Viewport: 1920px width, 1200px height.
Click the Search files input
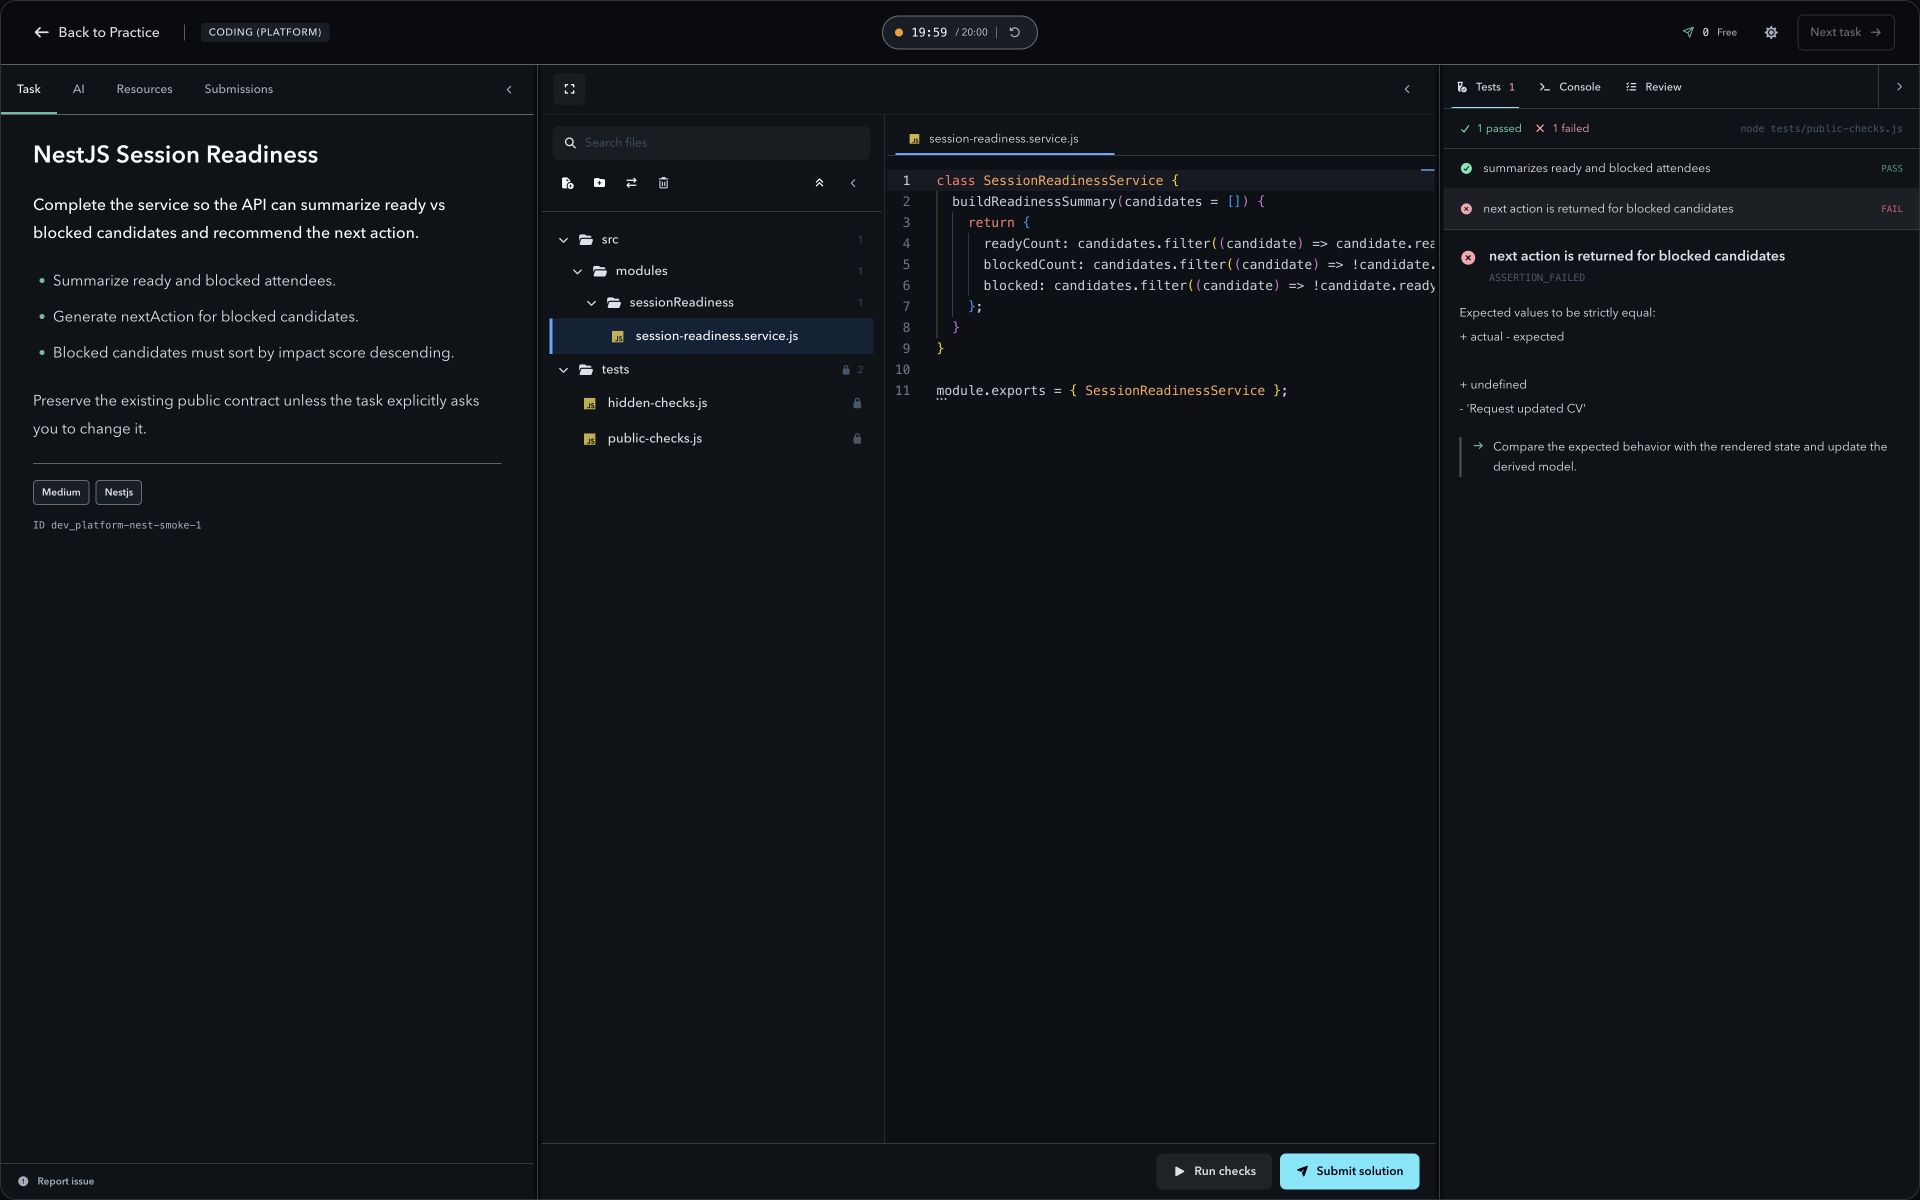click(x=711, y=143)
